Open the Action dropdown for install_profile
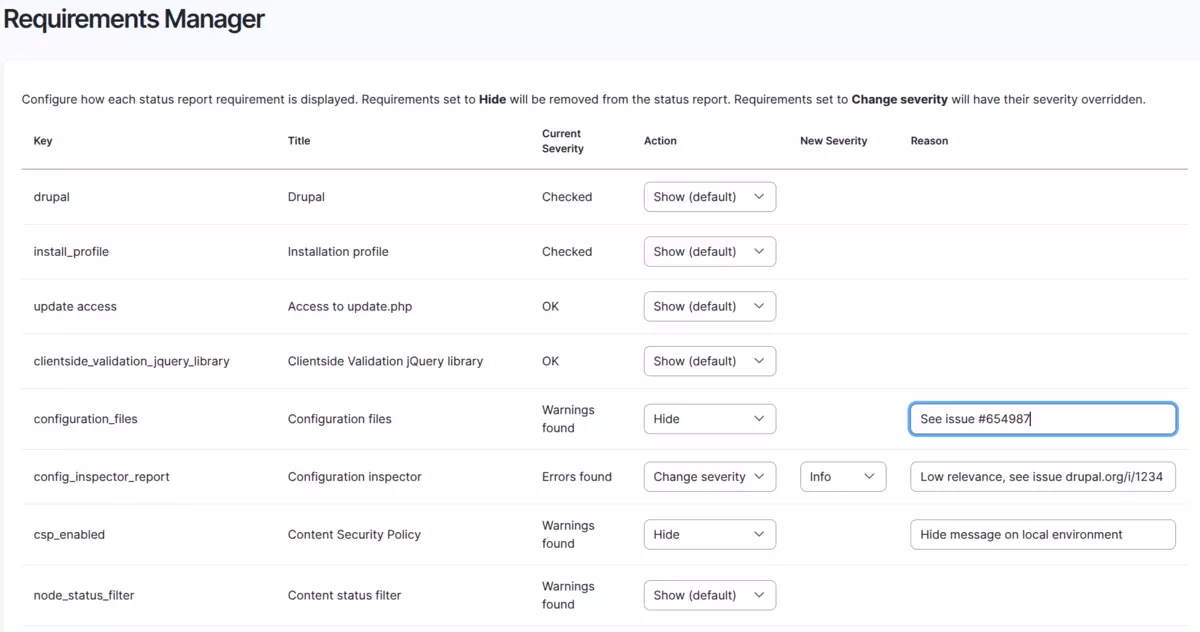This screenshot has width=1200, height=632. 709,251
